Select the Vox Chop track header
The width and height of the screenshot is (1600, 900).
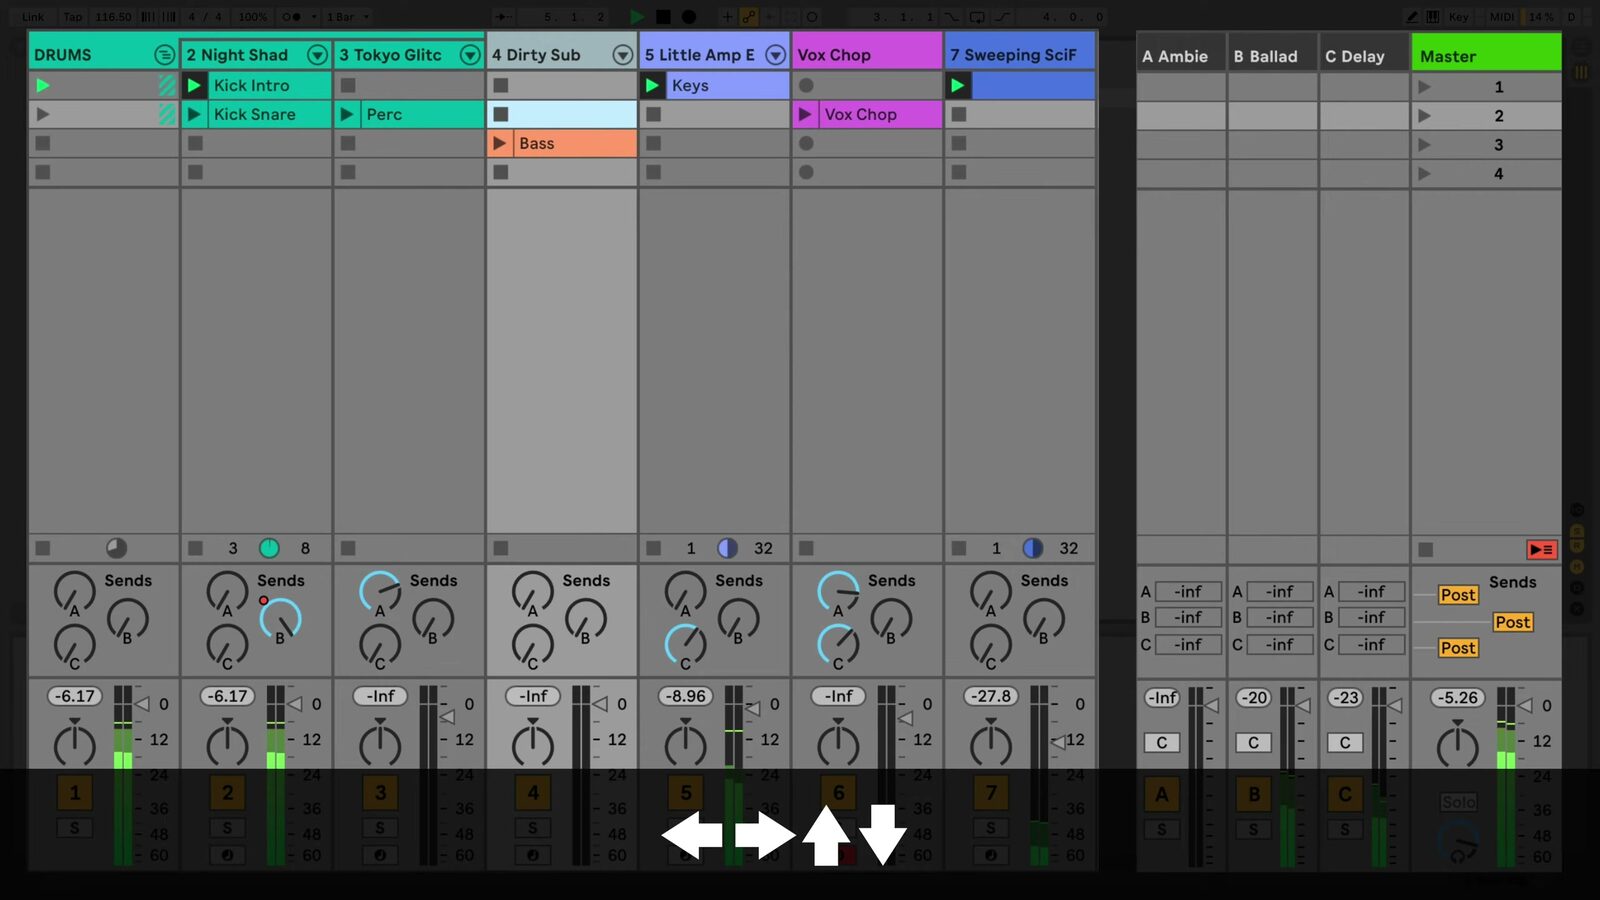pos(867,55)
